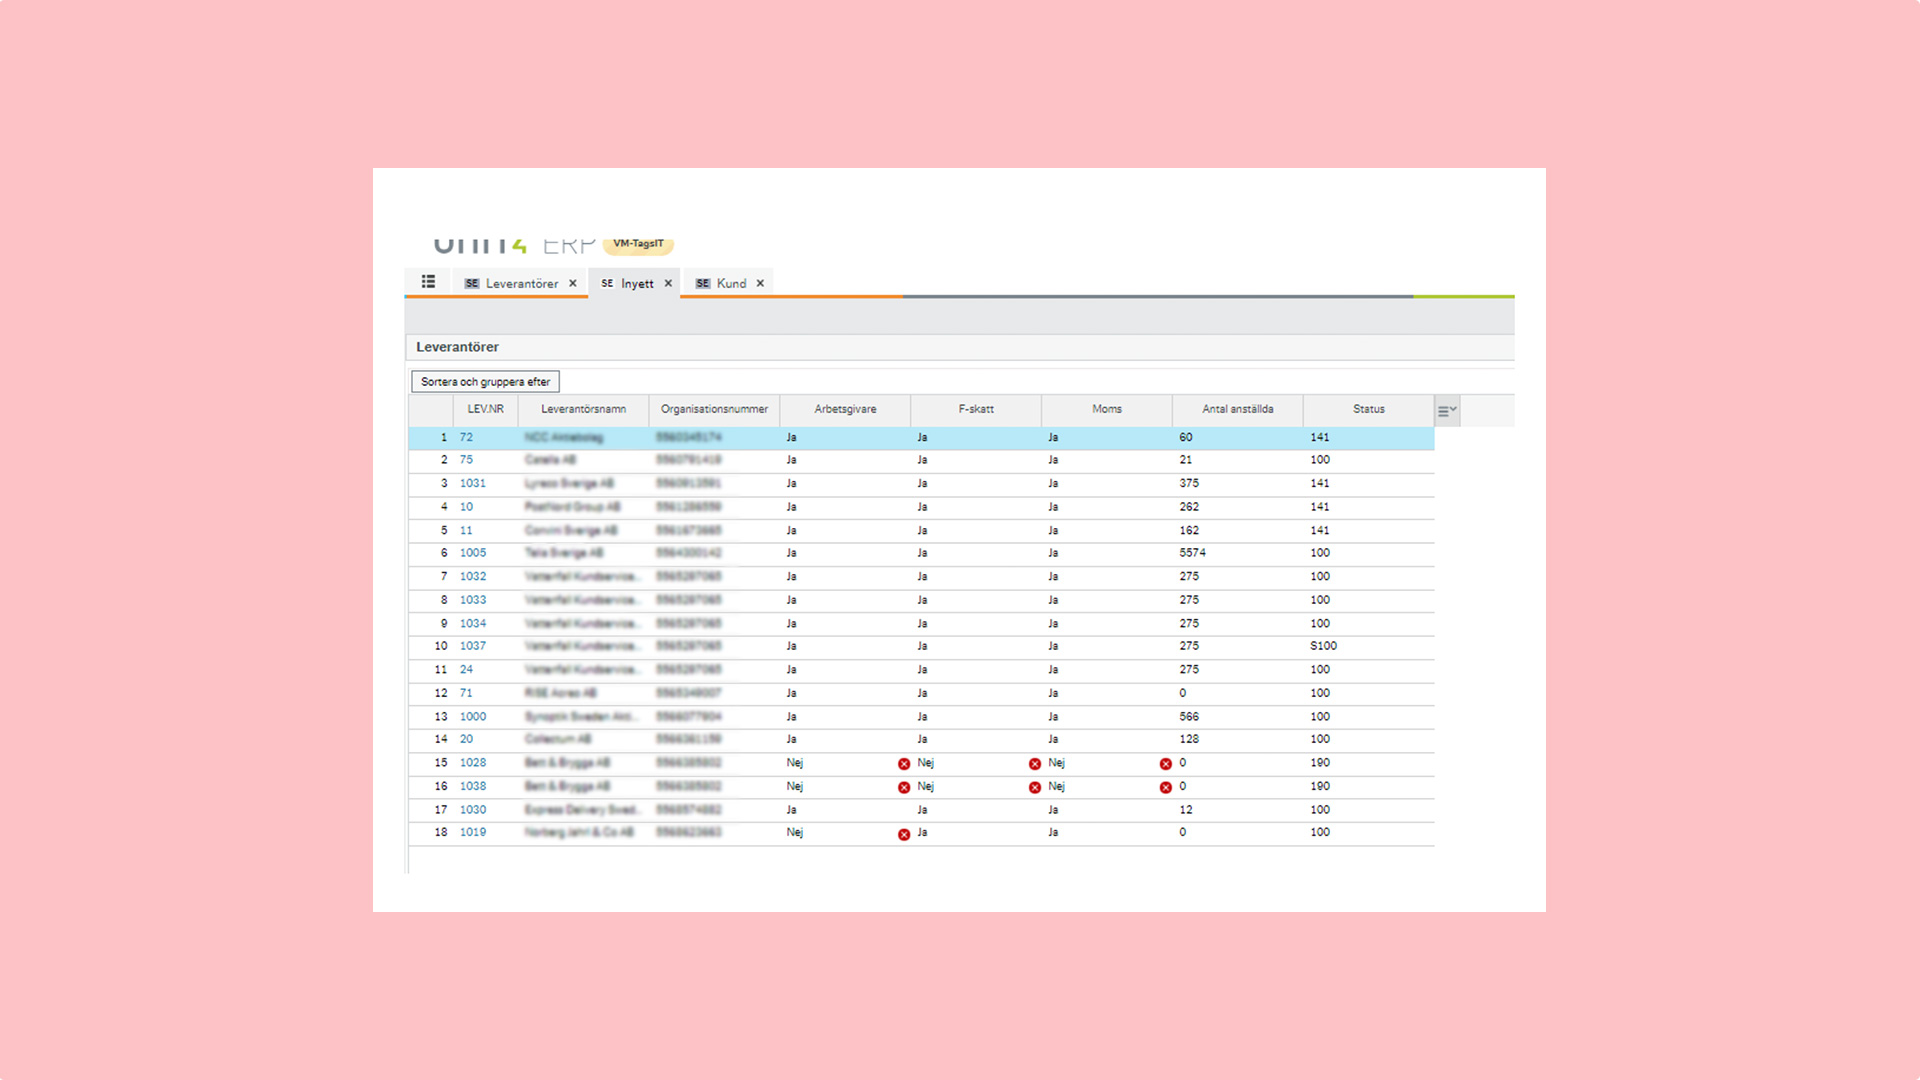Click F-skatt error icon in row 15

[1035, 764]
